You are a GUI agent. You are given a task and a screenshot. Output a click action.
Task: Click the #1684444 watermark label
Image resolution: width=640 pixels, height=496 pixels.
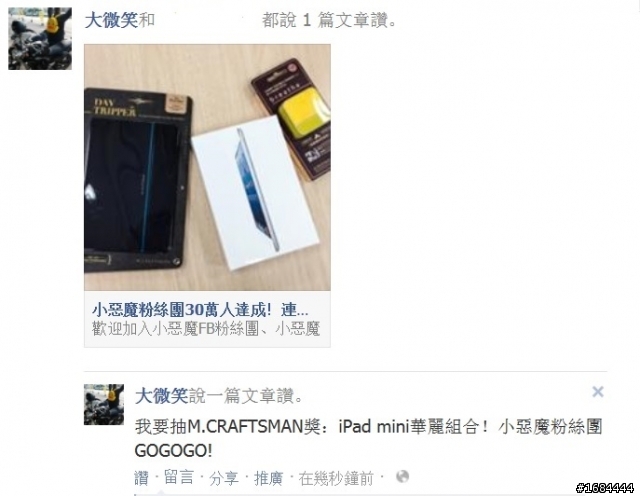[605, 487]
